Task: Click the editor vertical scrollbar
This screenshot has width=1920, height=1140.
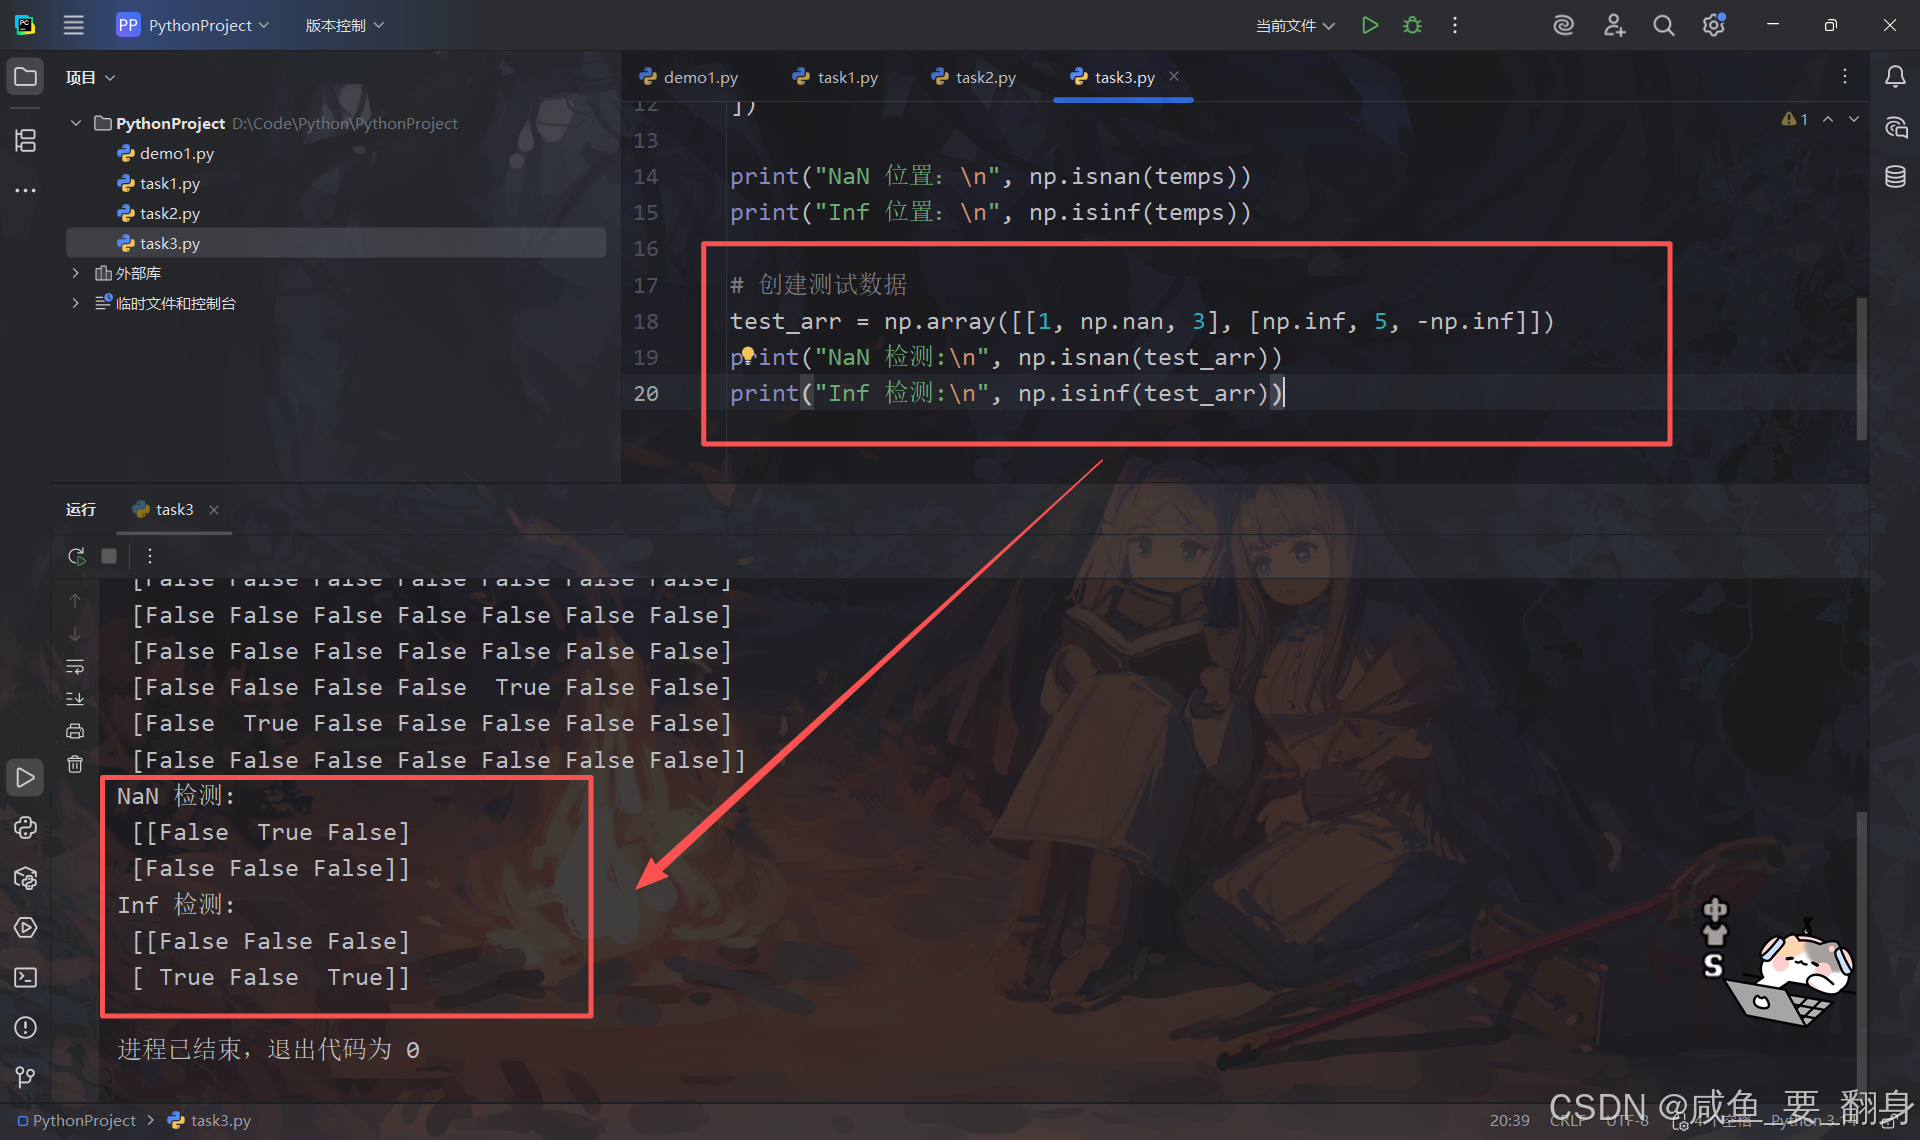Action: point(1861,370)
